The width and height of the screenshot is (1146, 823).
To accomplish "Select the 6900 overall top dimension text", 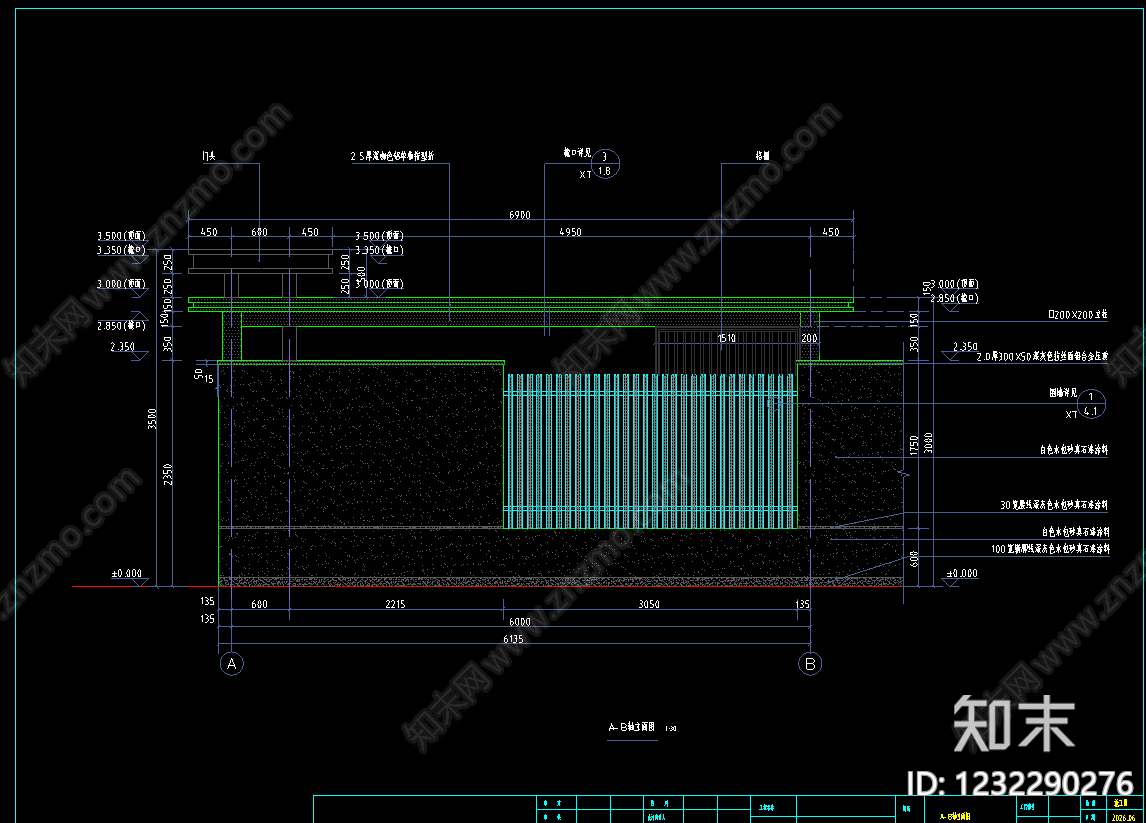I will (x=520, y=215).
